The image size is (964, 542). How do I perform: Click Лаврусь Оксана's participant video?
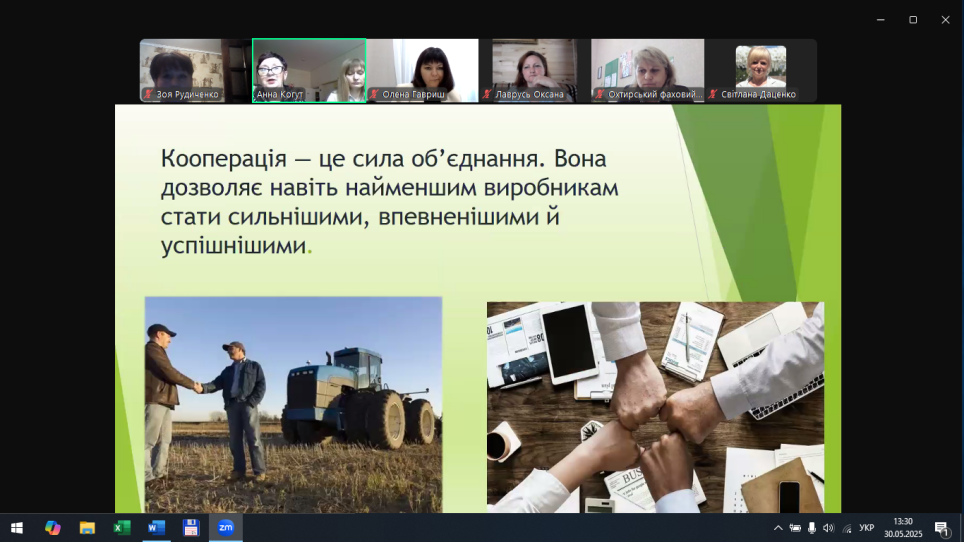point(535,70)
